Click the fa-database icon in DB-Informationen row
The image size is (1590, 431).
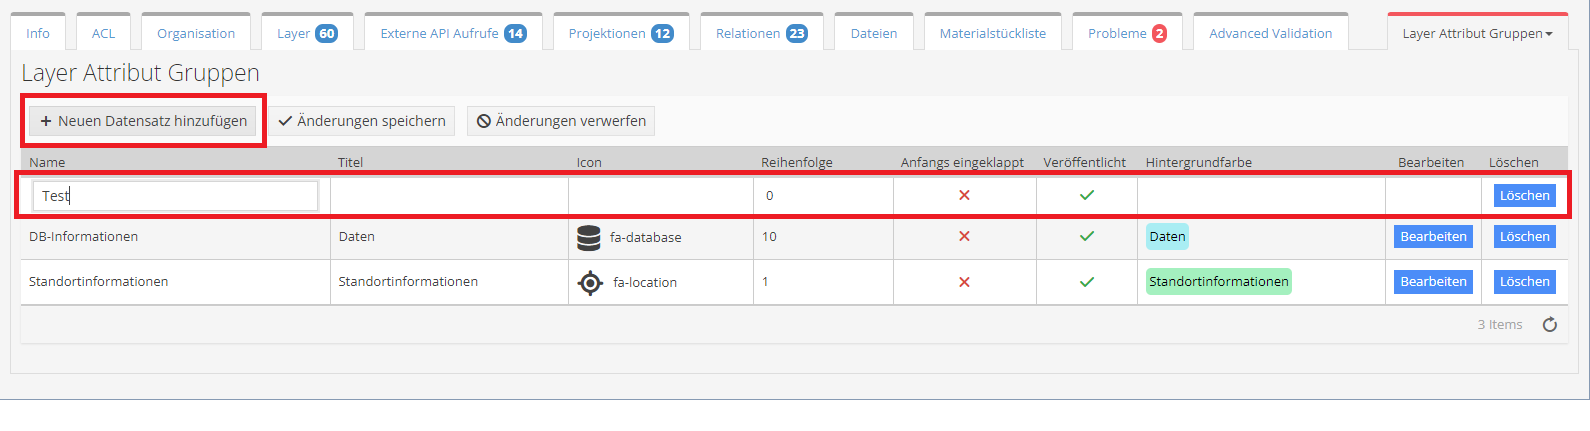tap(589, 238)
